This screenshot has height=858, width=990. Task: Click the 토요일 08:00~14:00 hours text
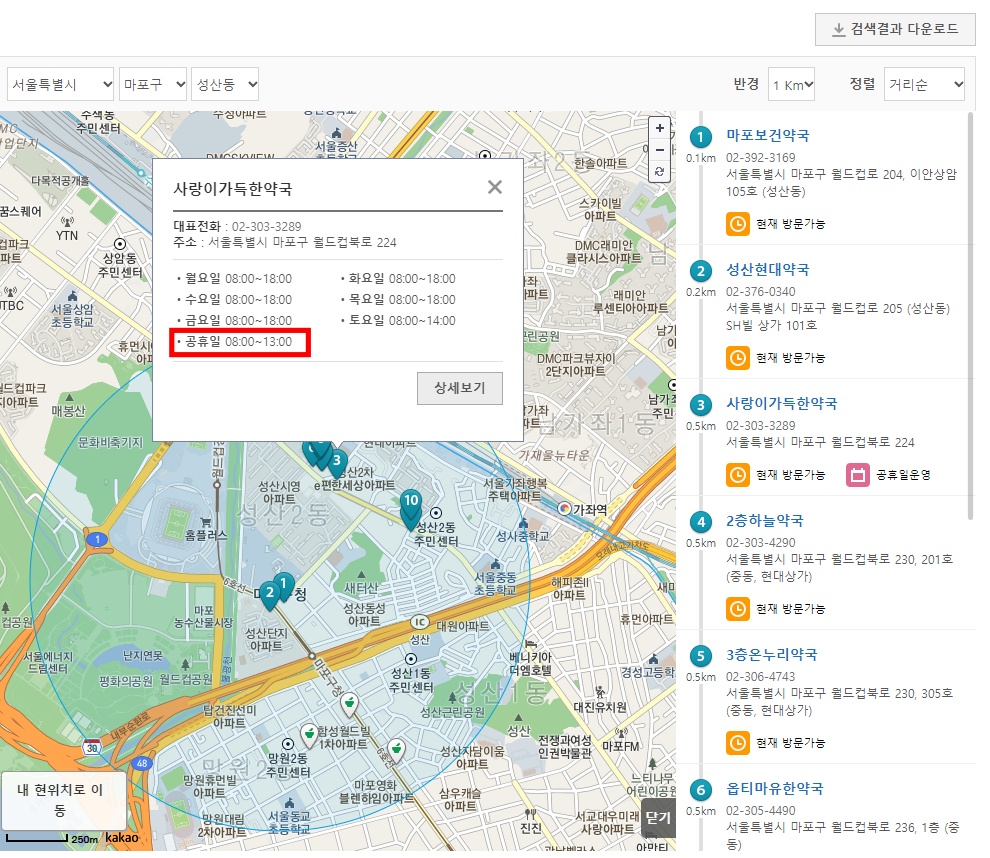tap(402, 321)
